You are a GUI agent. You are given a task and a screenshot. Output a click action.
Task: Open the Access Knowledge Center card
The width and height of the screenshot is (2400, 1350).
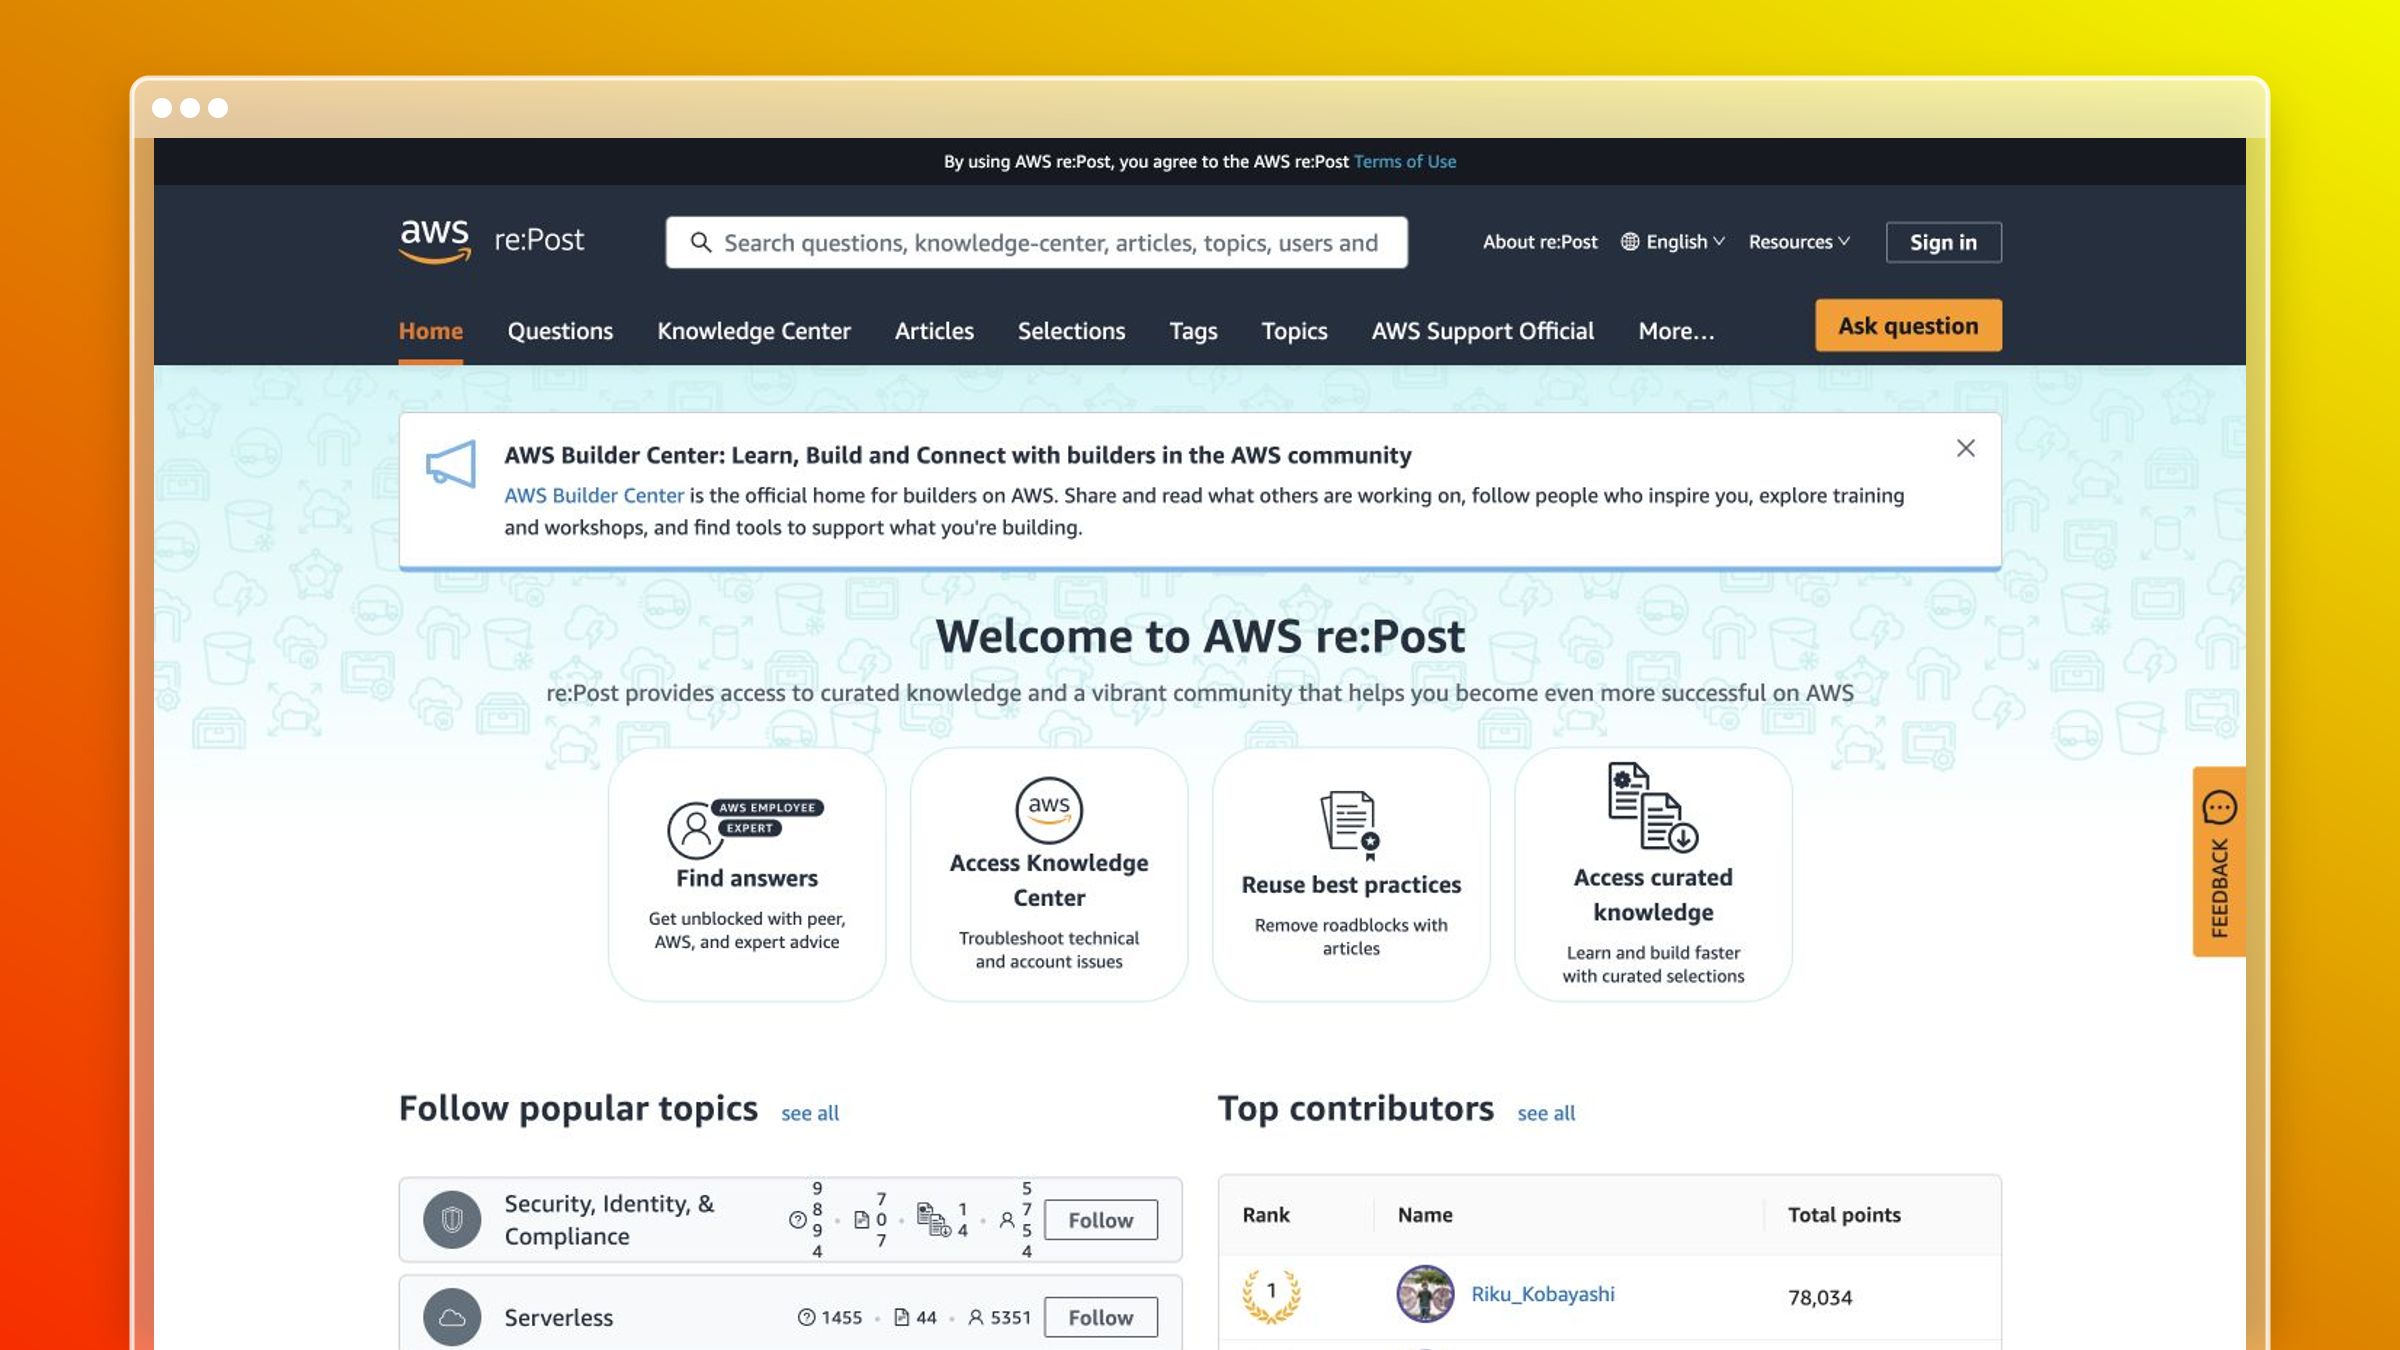pos(1049,874)
